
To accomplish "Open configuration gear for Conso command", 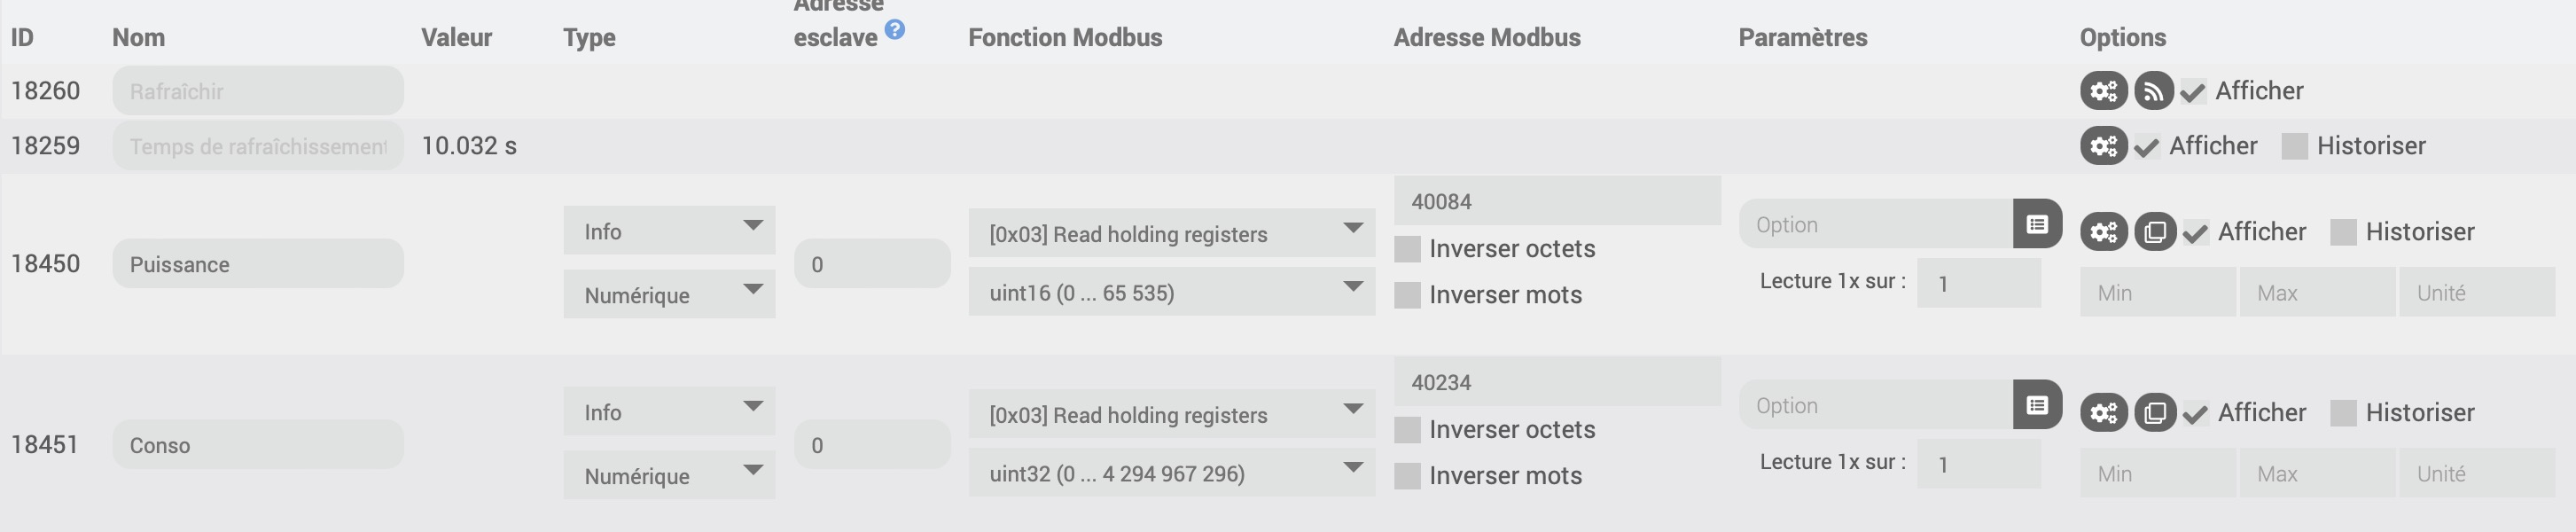I will (2103, 413).
